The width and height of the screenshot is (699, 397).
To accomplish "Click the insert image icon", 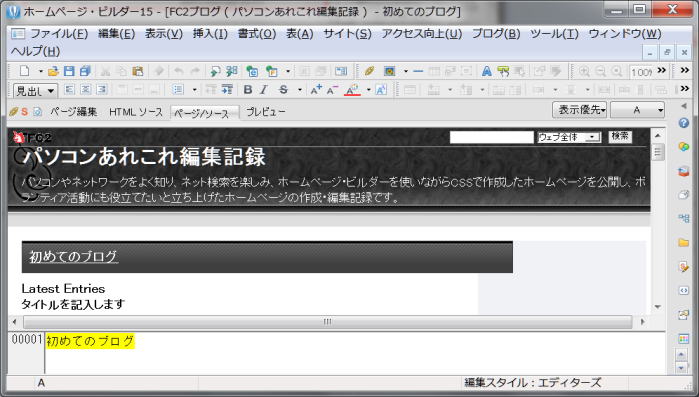I will (x=390, y=71).
